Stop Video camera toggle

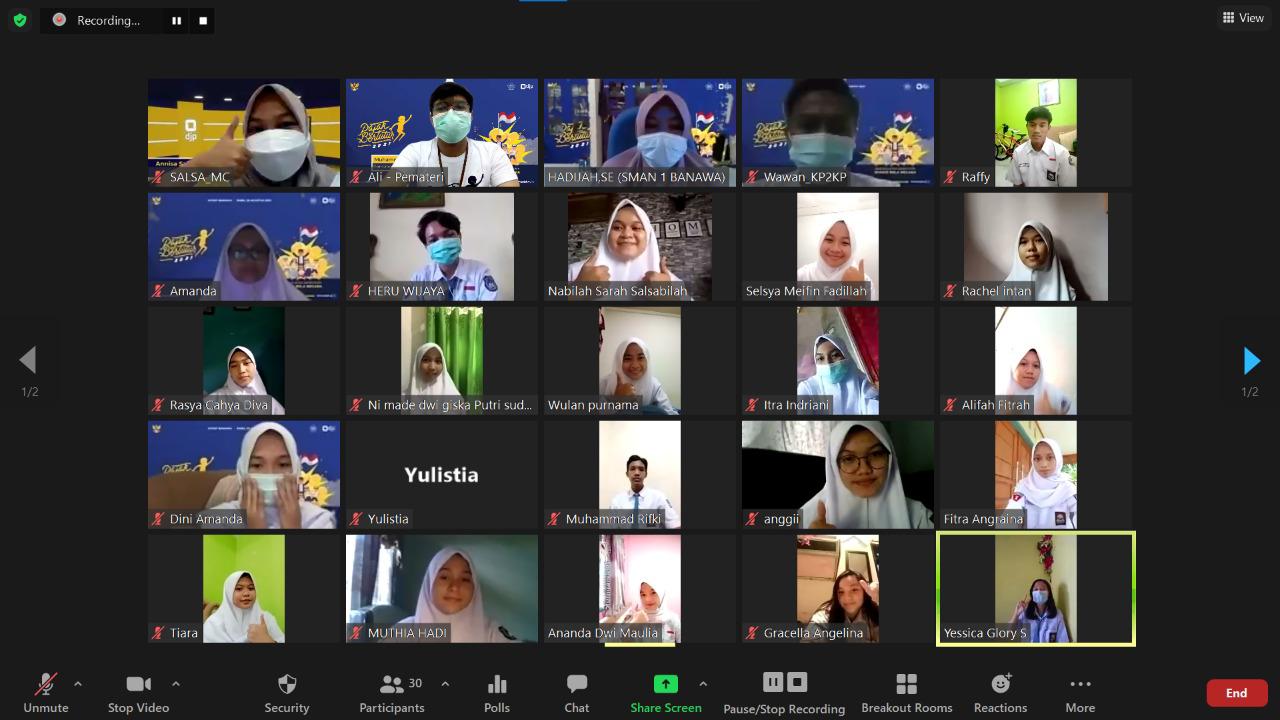point(138,693)
